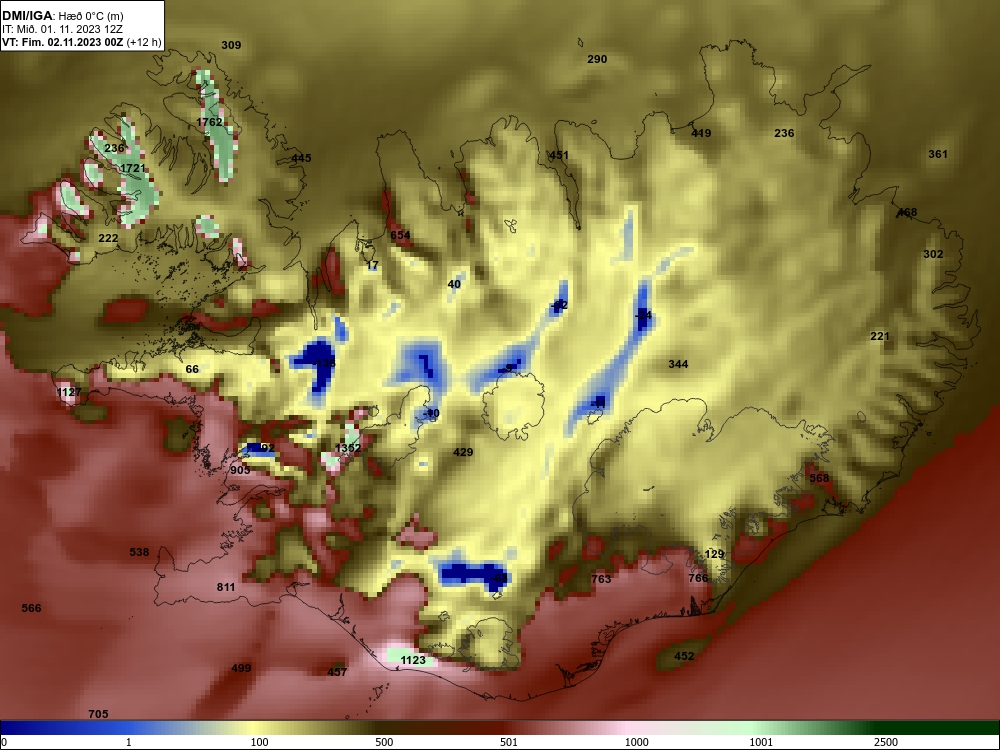Click the 222 value label
This screenshot has height=750, width=1000.
(x=108, y=238)
